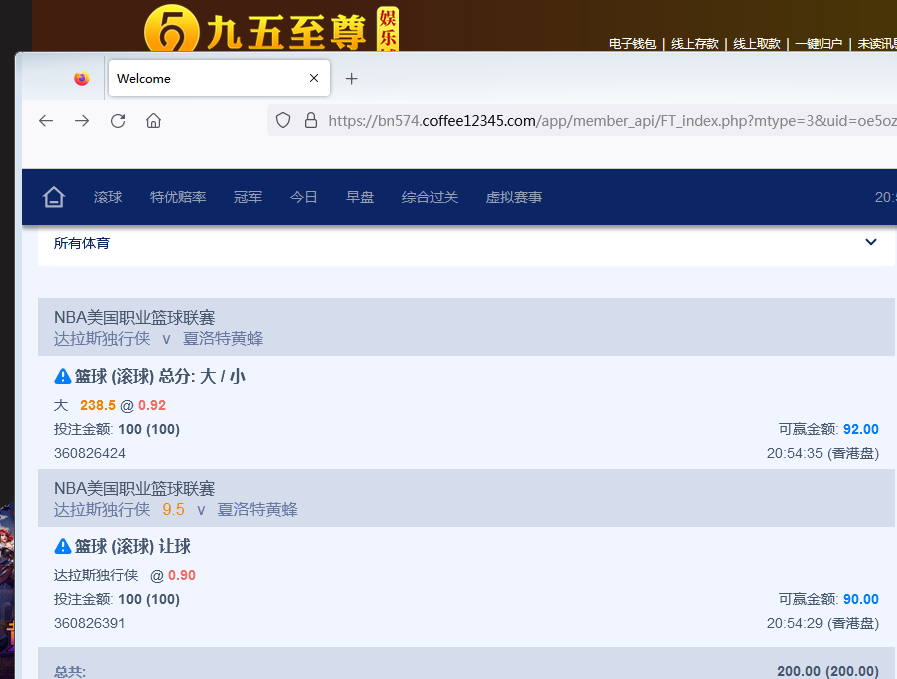This screenshot has height=679, width=897.
Task: Click the second NBA美国职业篮球联赛 league header
Action: click(134, 489)
